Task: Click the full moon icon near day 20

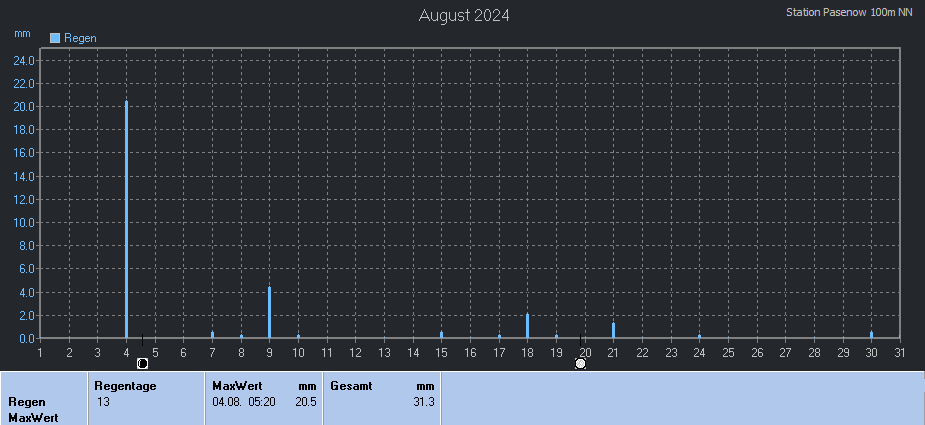Action: pyautogui.click(x=580, y=364)
